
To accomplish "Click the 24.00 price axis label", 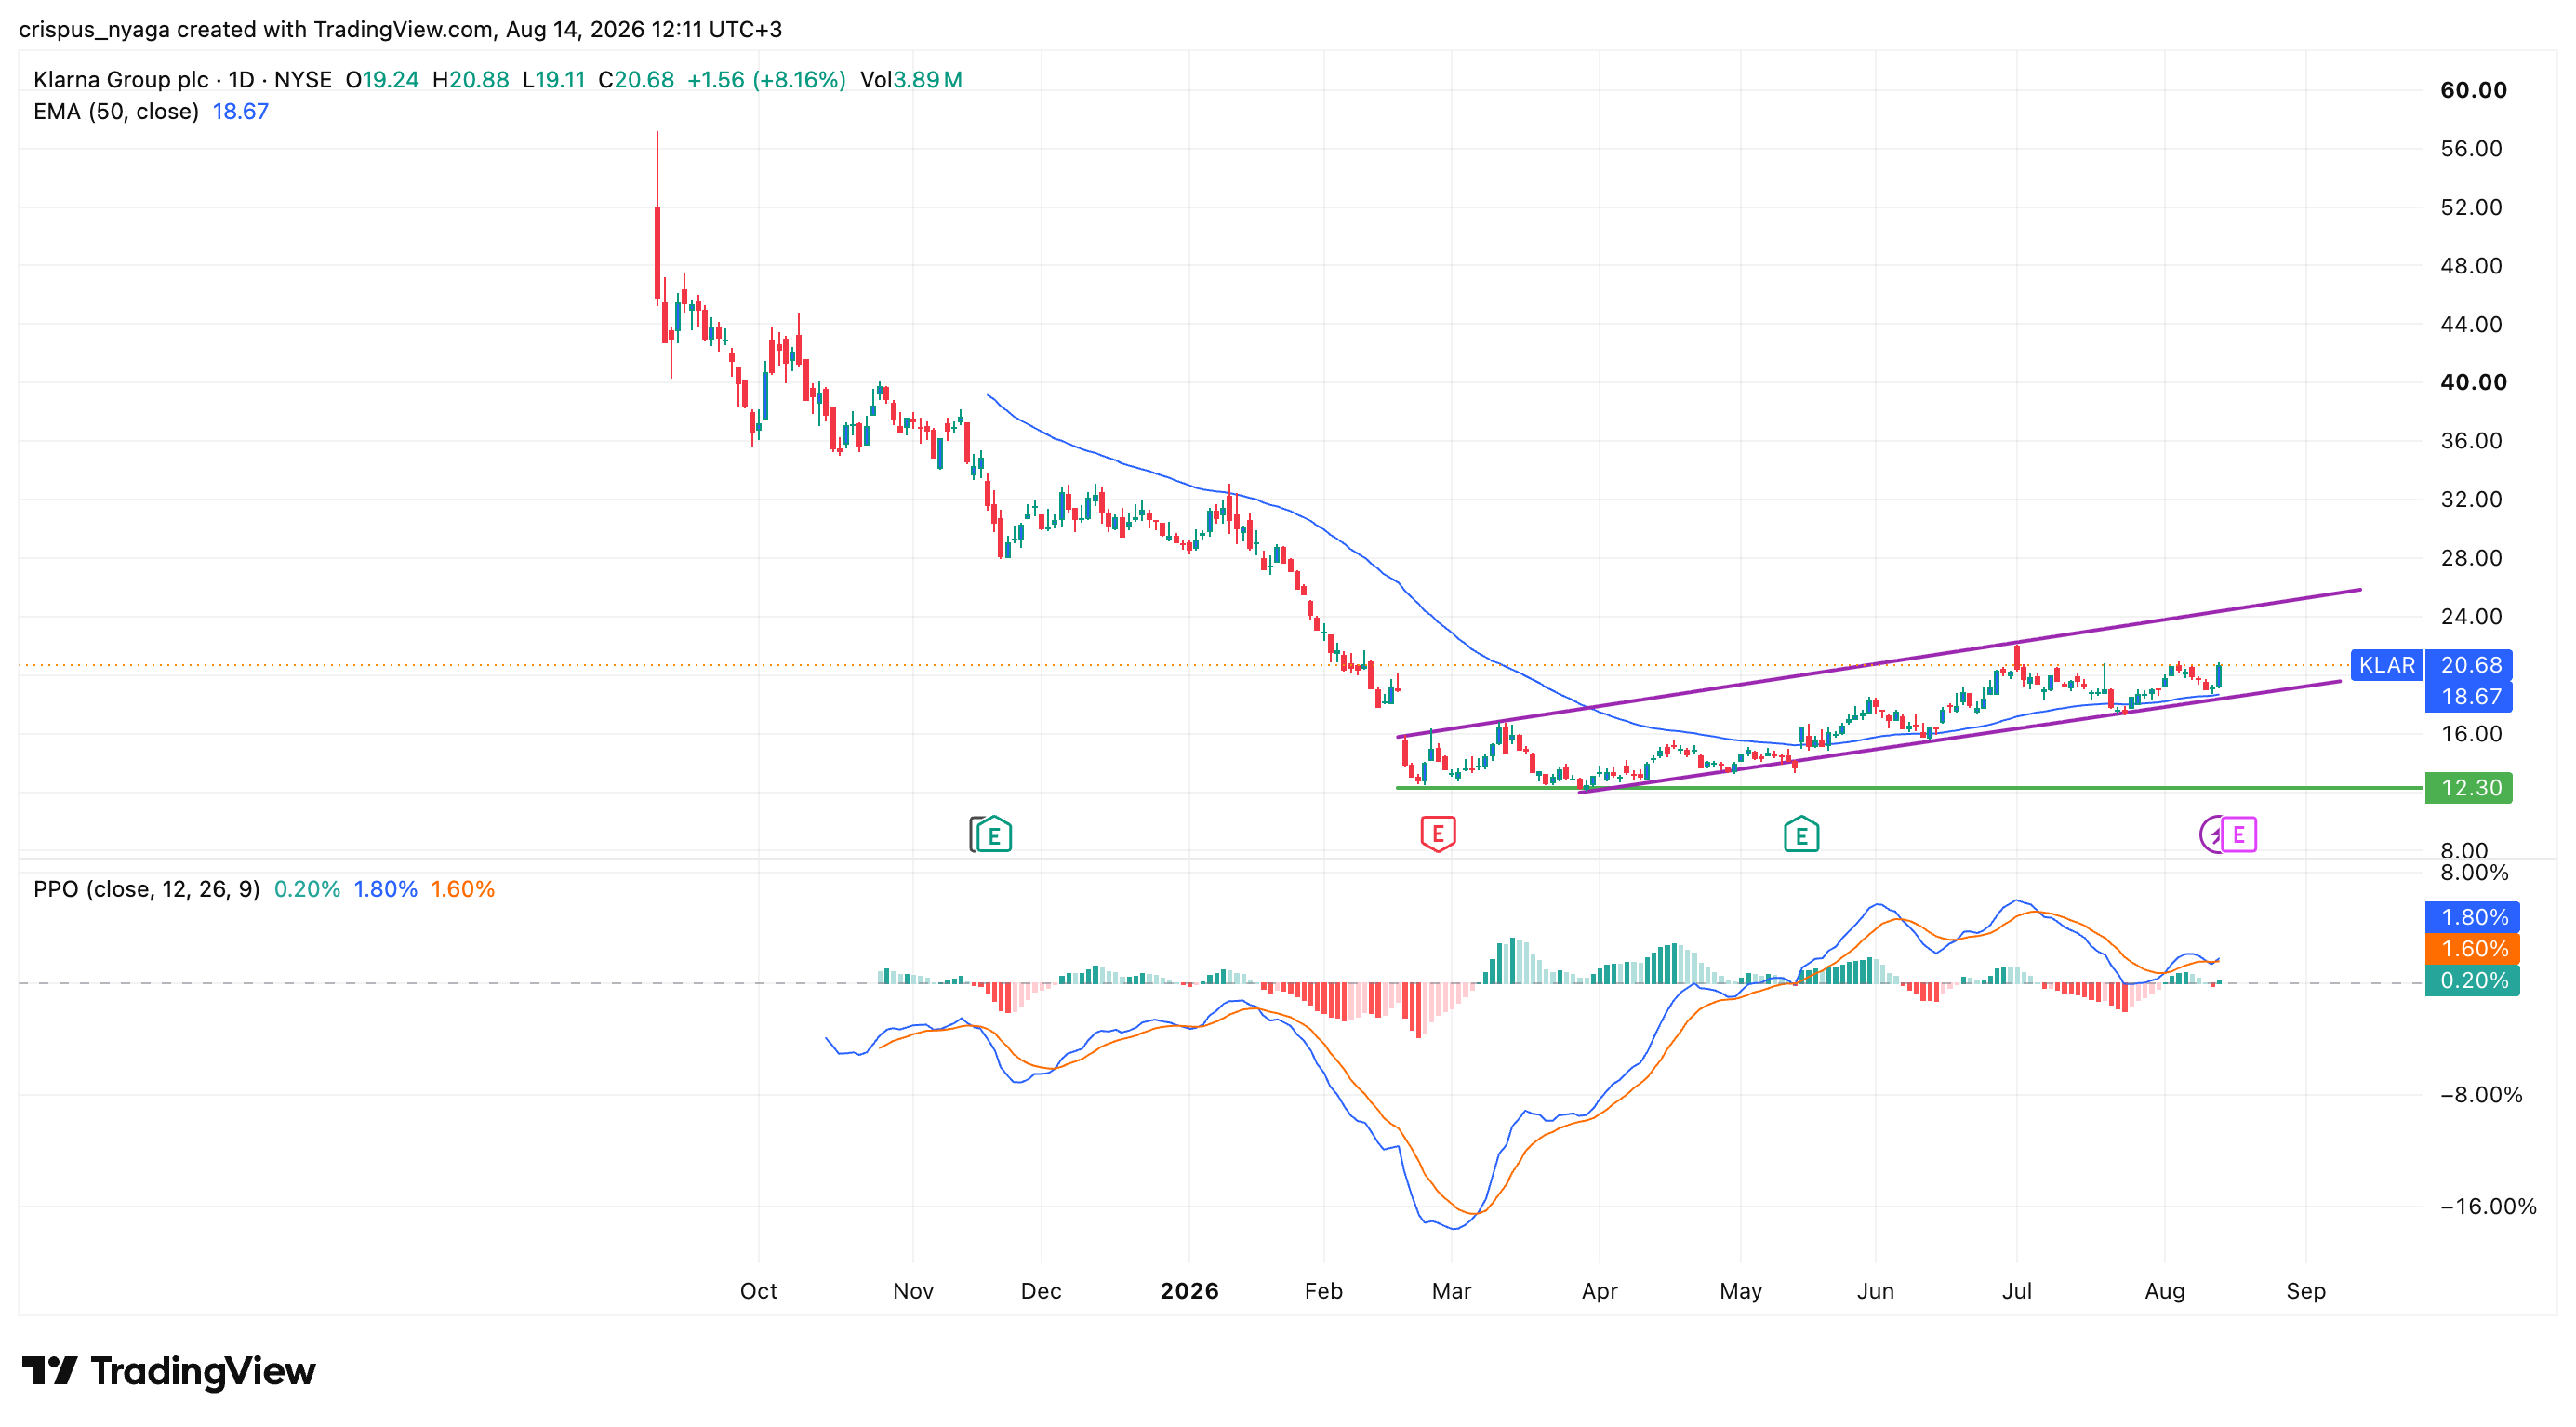I will (x=2471, y=616).
